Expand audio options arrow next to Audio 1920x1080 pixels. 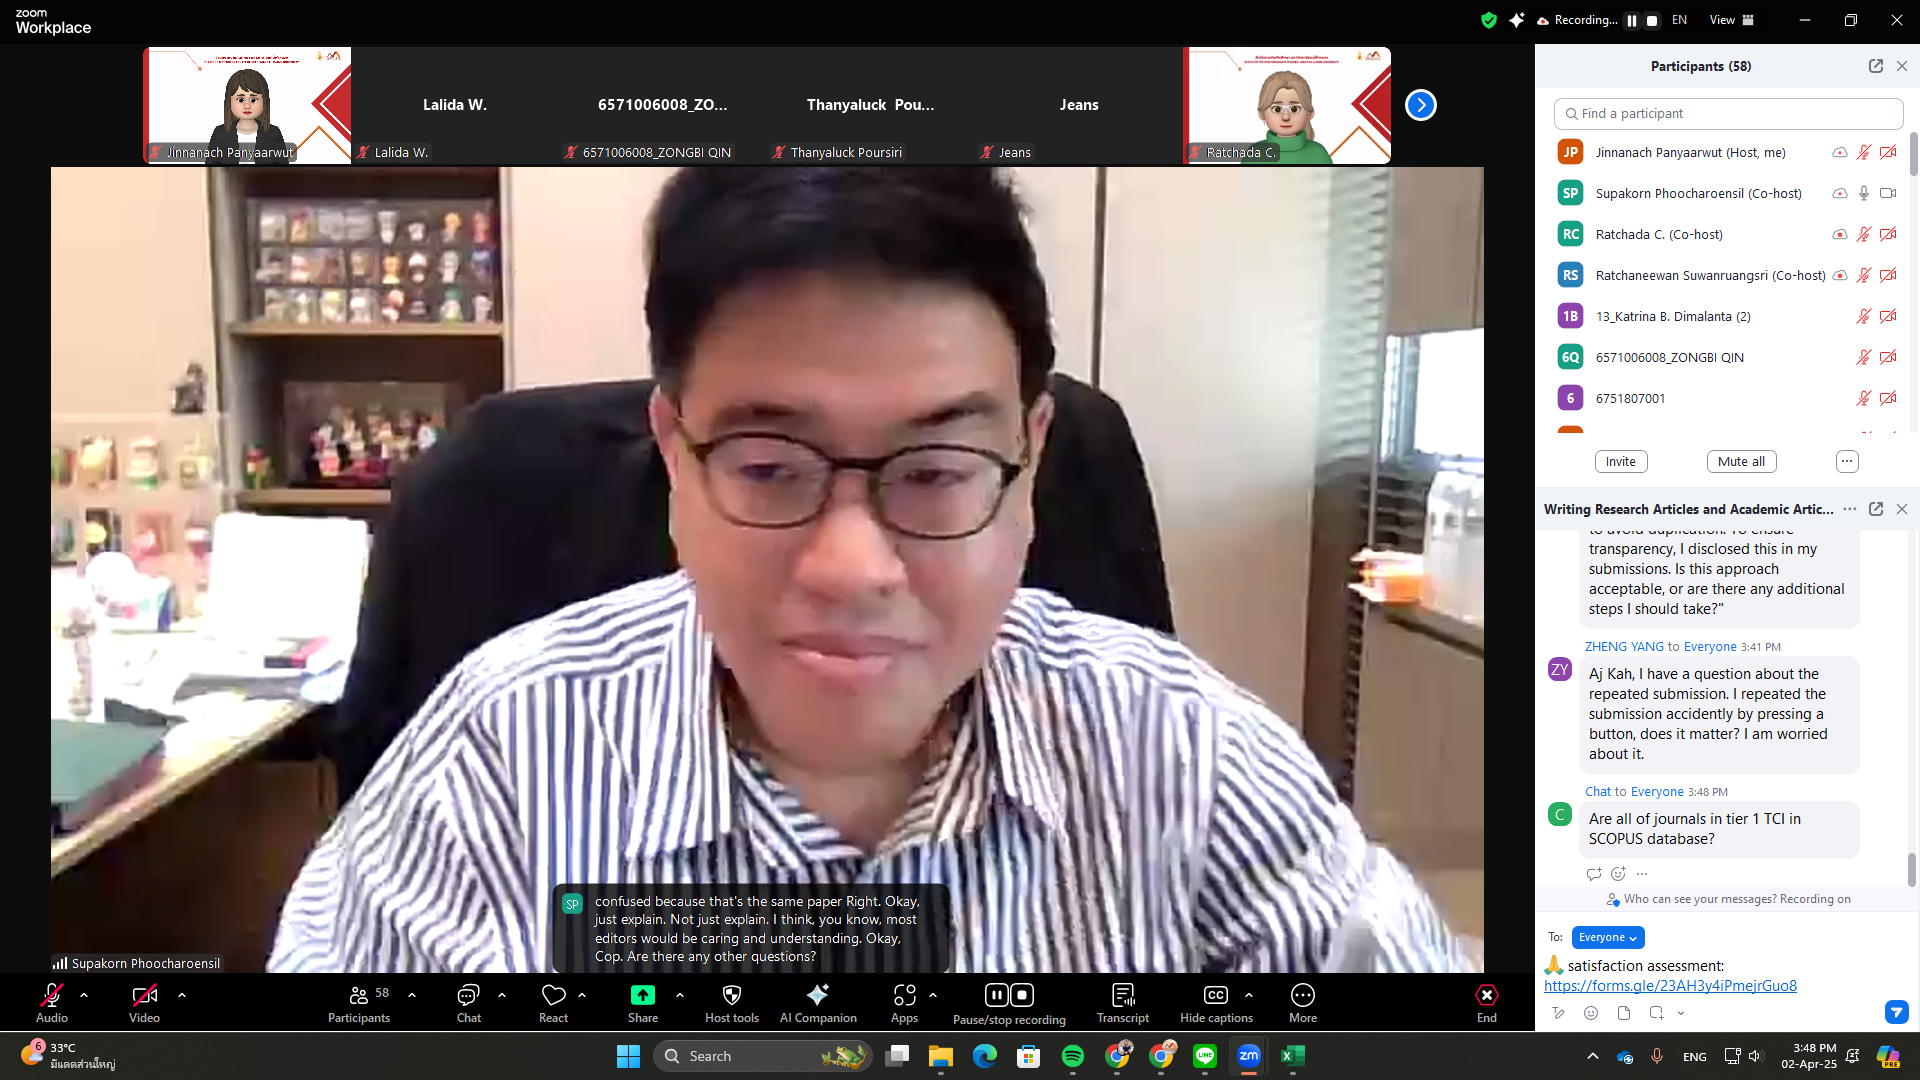pos(84,995)
